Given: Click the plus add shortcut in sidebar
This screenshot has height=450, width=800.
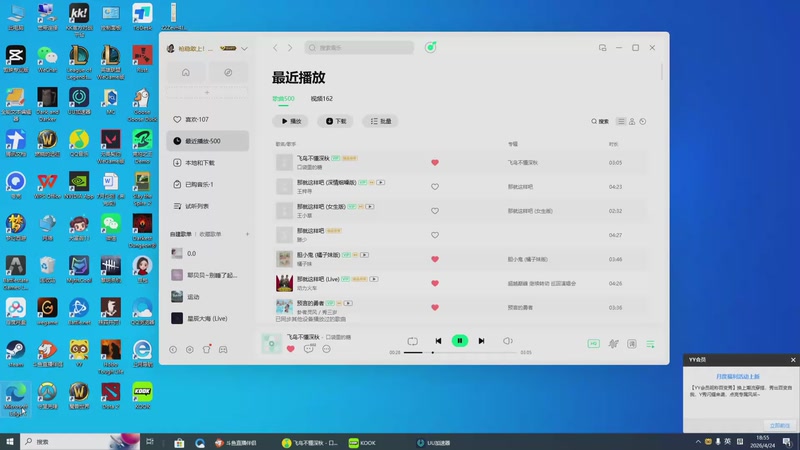Looking at the screenshot, I should click(x=207, y=93).
